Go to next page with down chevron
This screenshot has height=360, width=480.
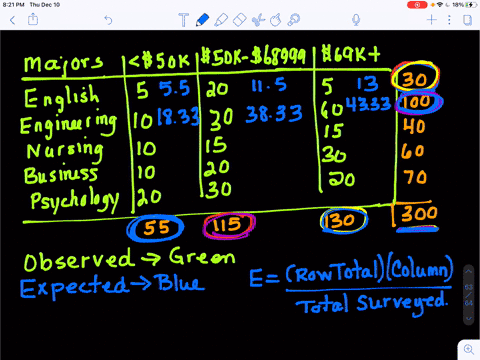(469, 318)
